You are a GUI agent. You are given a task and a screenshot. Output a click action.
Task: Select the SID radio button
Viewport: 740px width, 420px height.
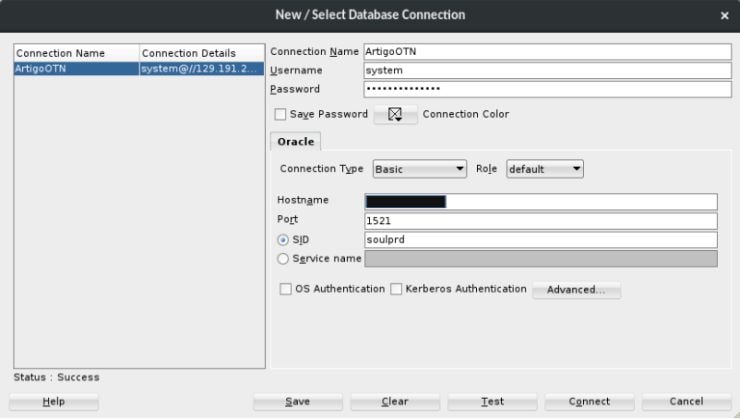tap(283, 240)
